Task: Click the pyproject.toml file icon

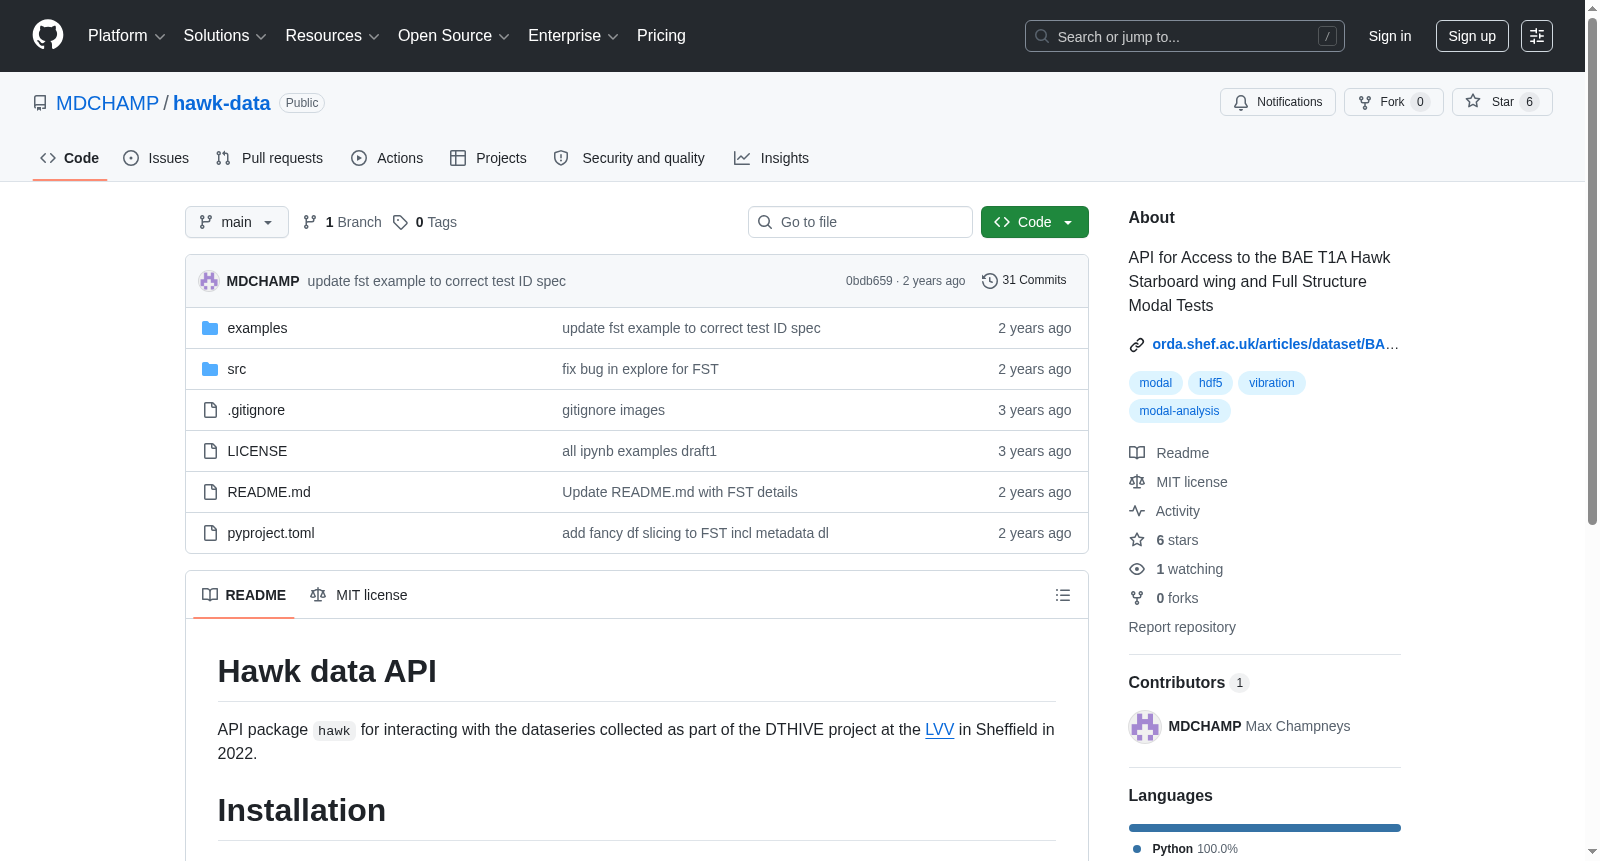Action: [210, 533]
